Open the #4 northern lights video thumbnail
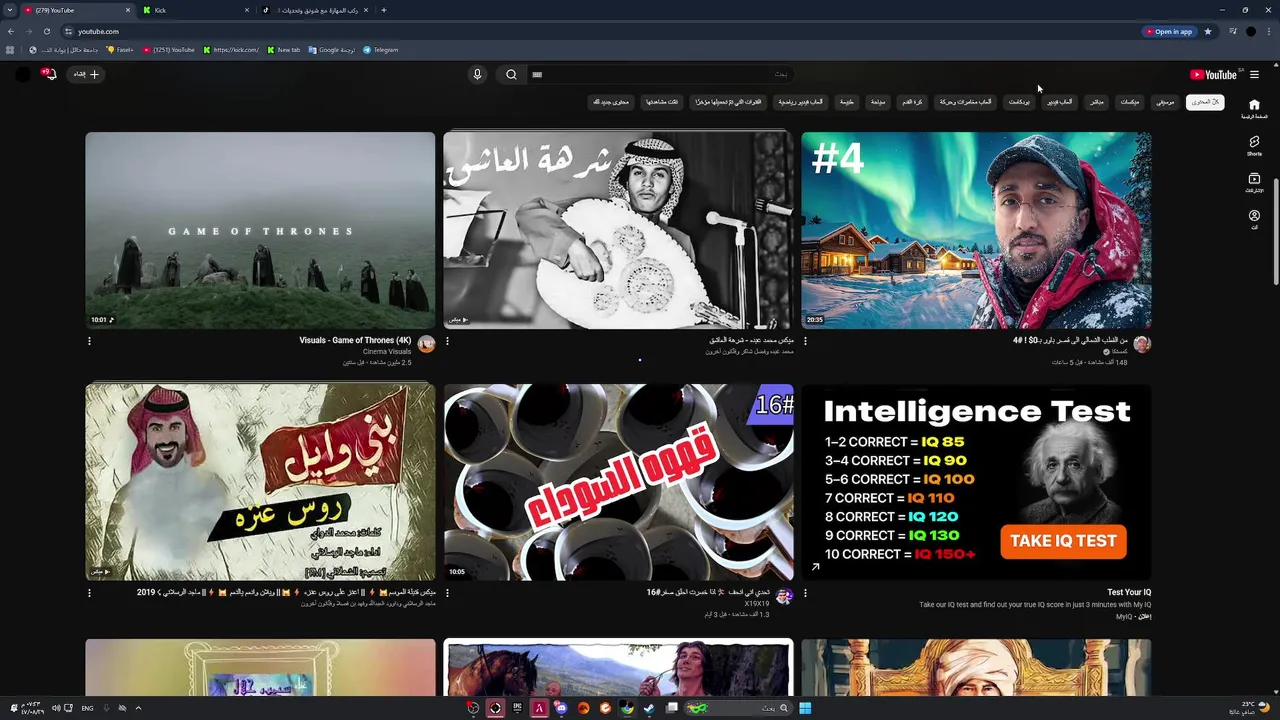This screenshot has width=1280, height=720. [976, 230]
